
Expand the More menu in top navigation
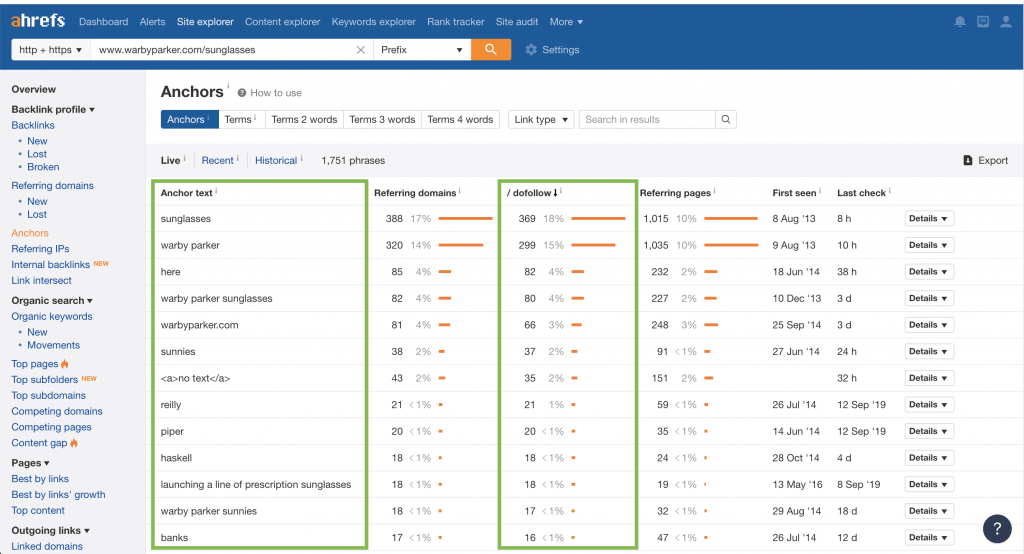coord(566,22)
